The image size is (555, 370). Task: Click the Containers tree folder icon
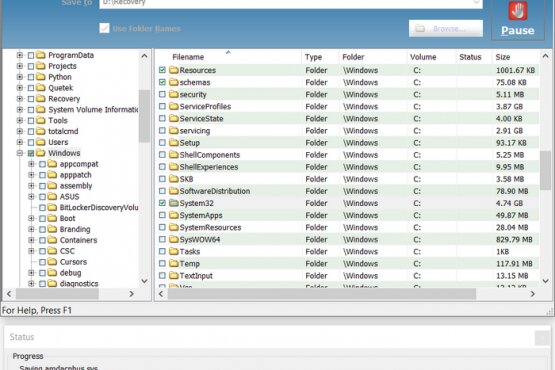(52, 240)
